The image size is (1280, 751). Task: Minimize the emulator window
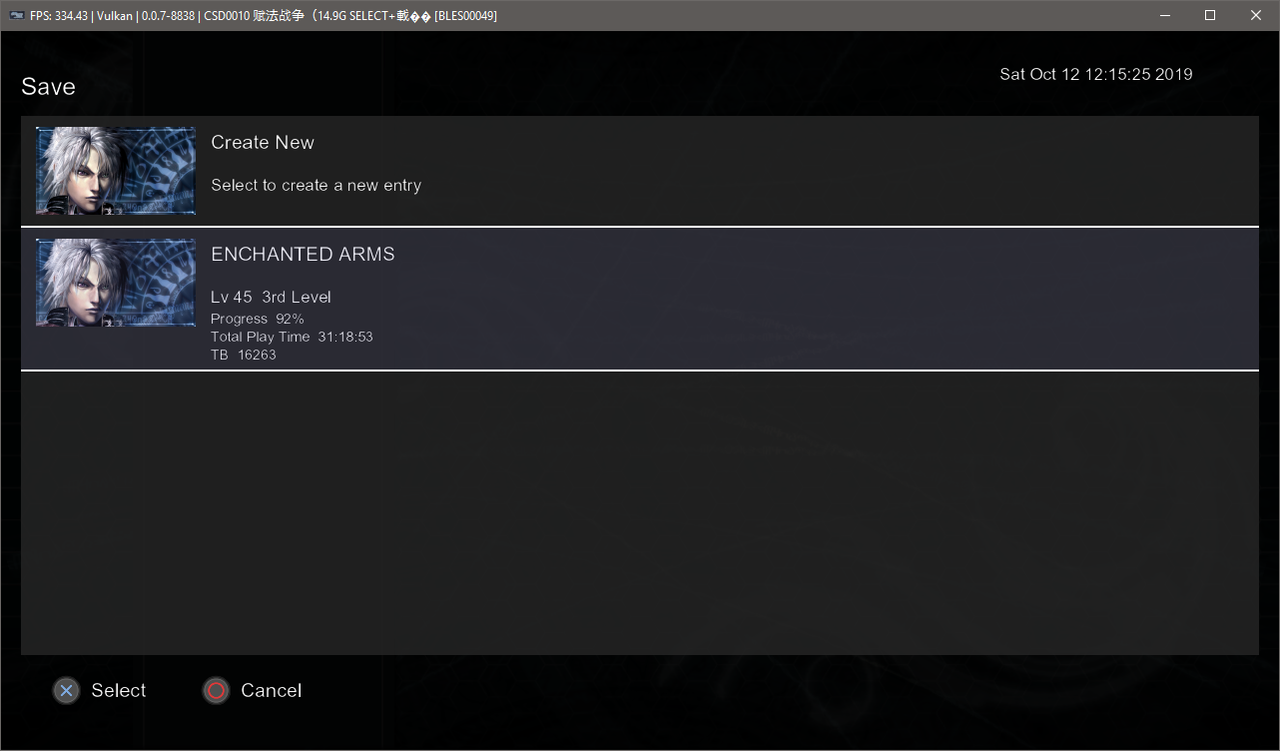1164,15
